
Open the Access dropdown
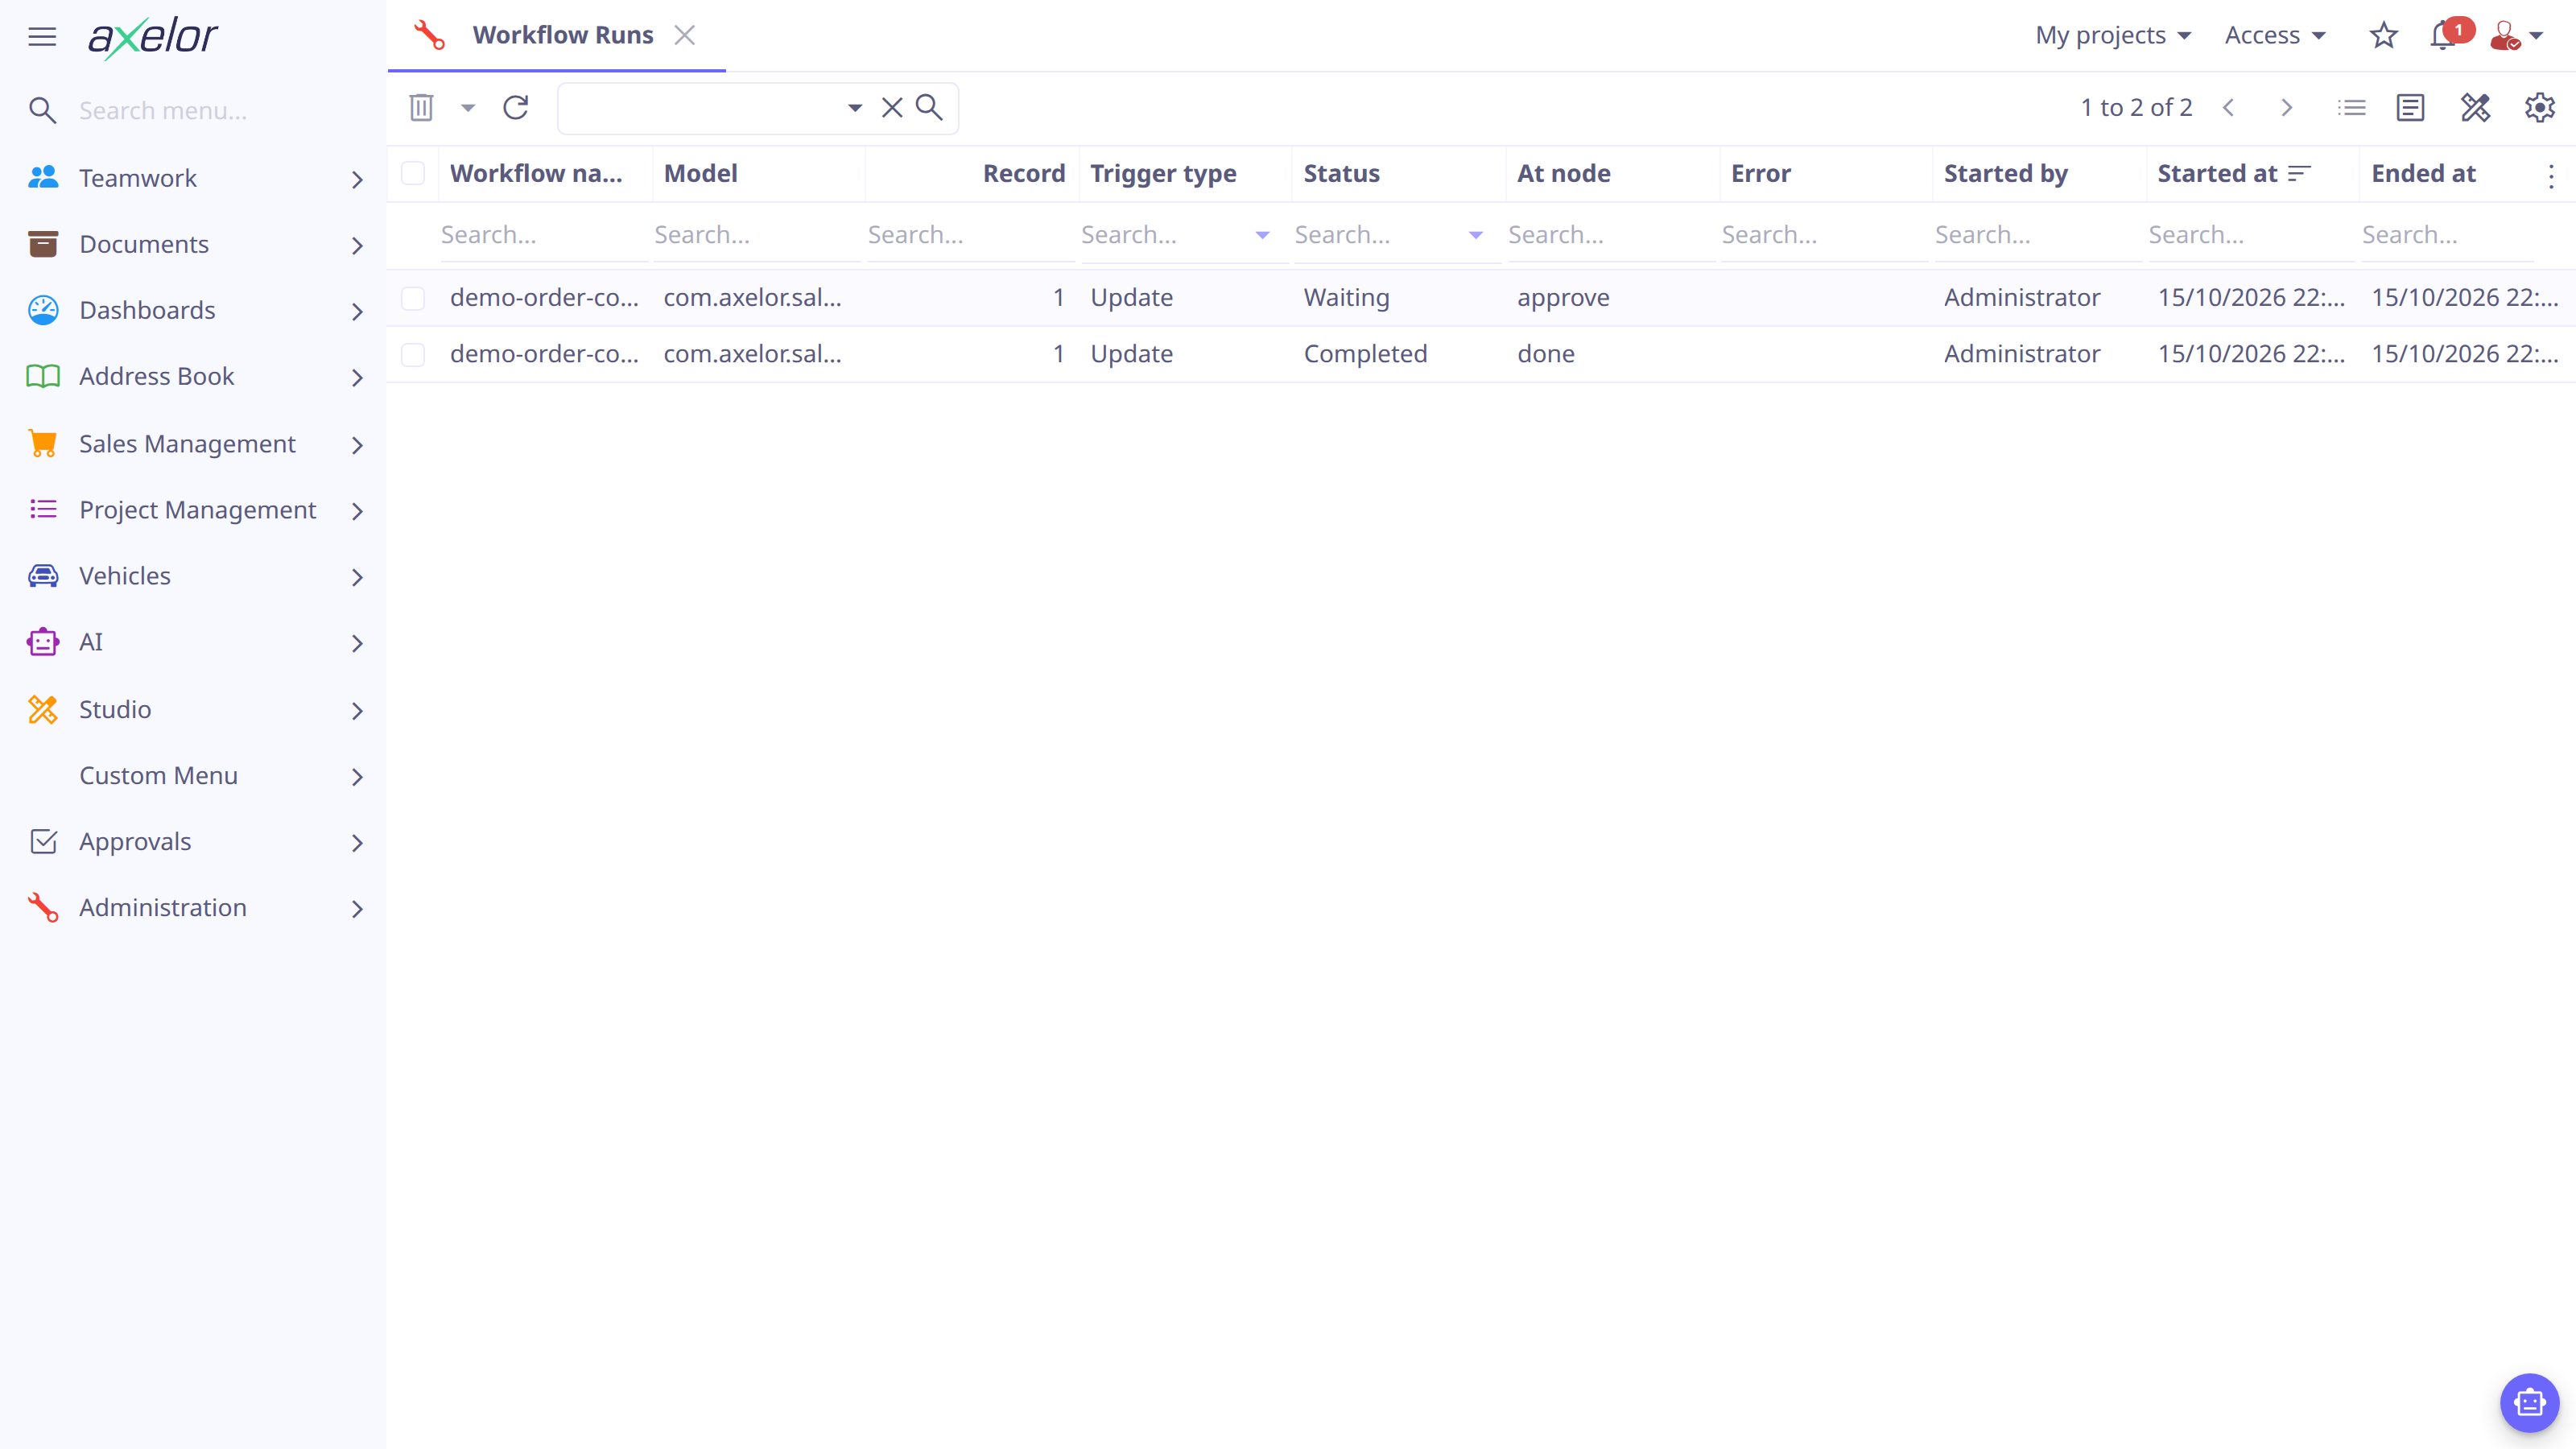click(2275, 36)
